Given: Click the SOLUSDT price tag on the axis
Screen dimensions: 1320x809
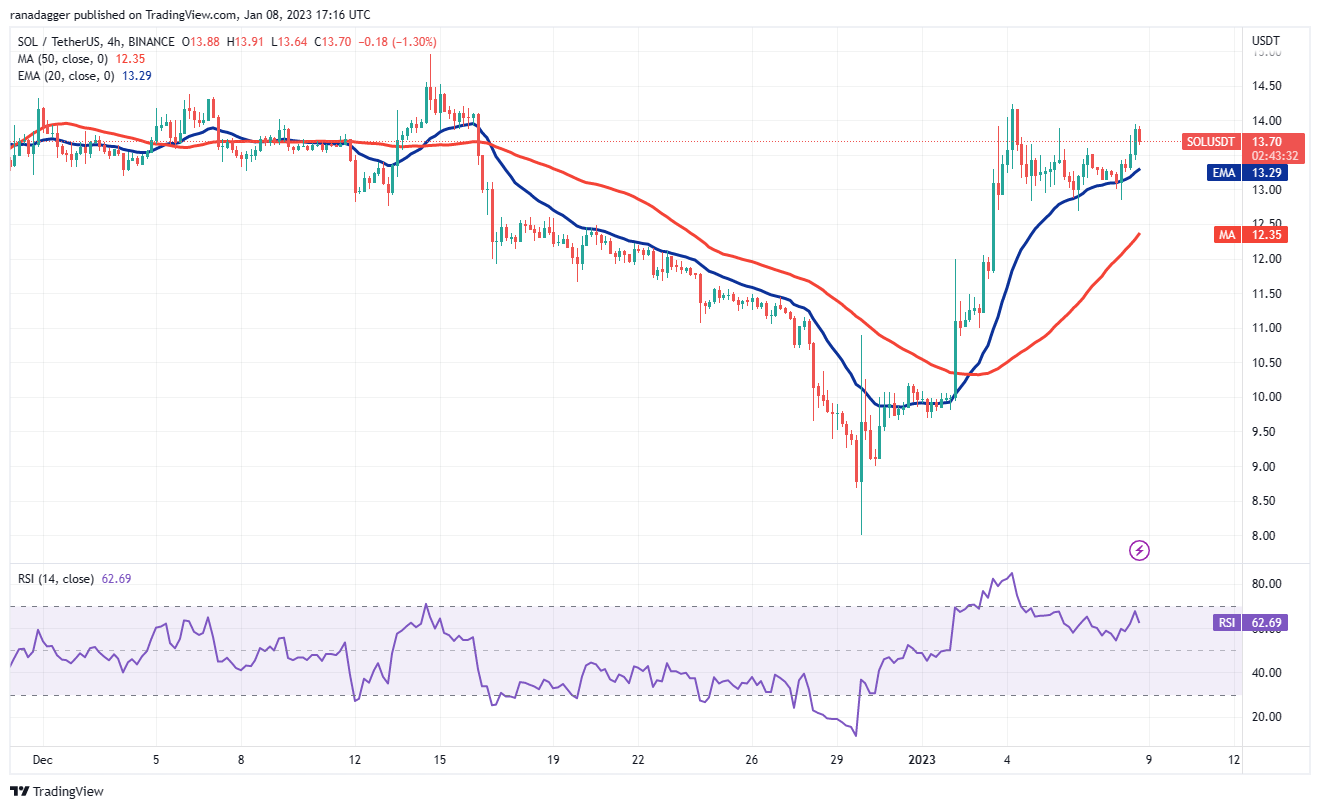Looking at the screenshot, I should click(x=1210, y=142).
